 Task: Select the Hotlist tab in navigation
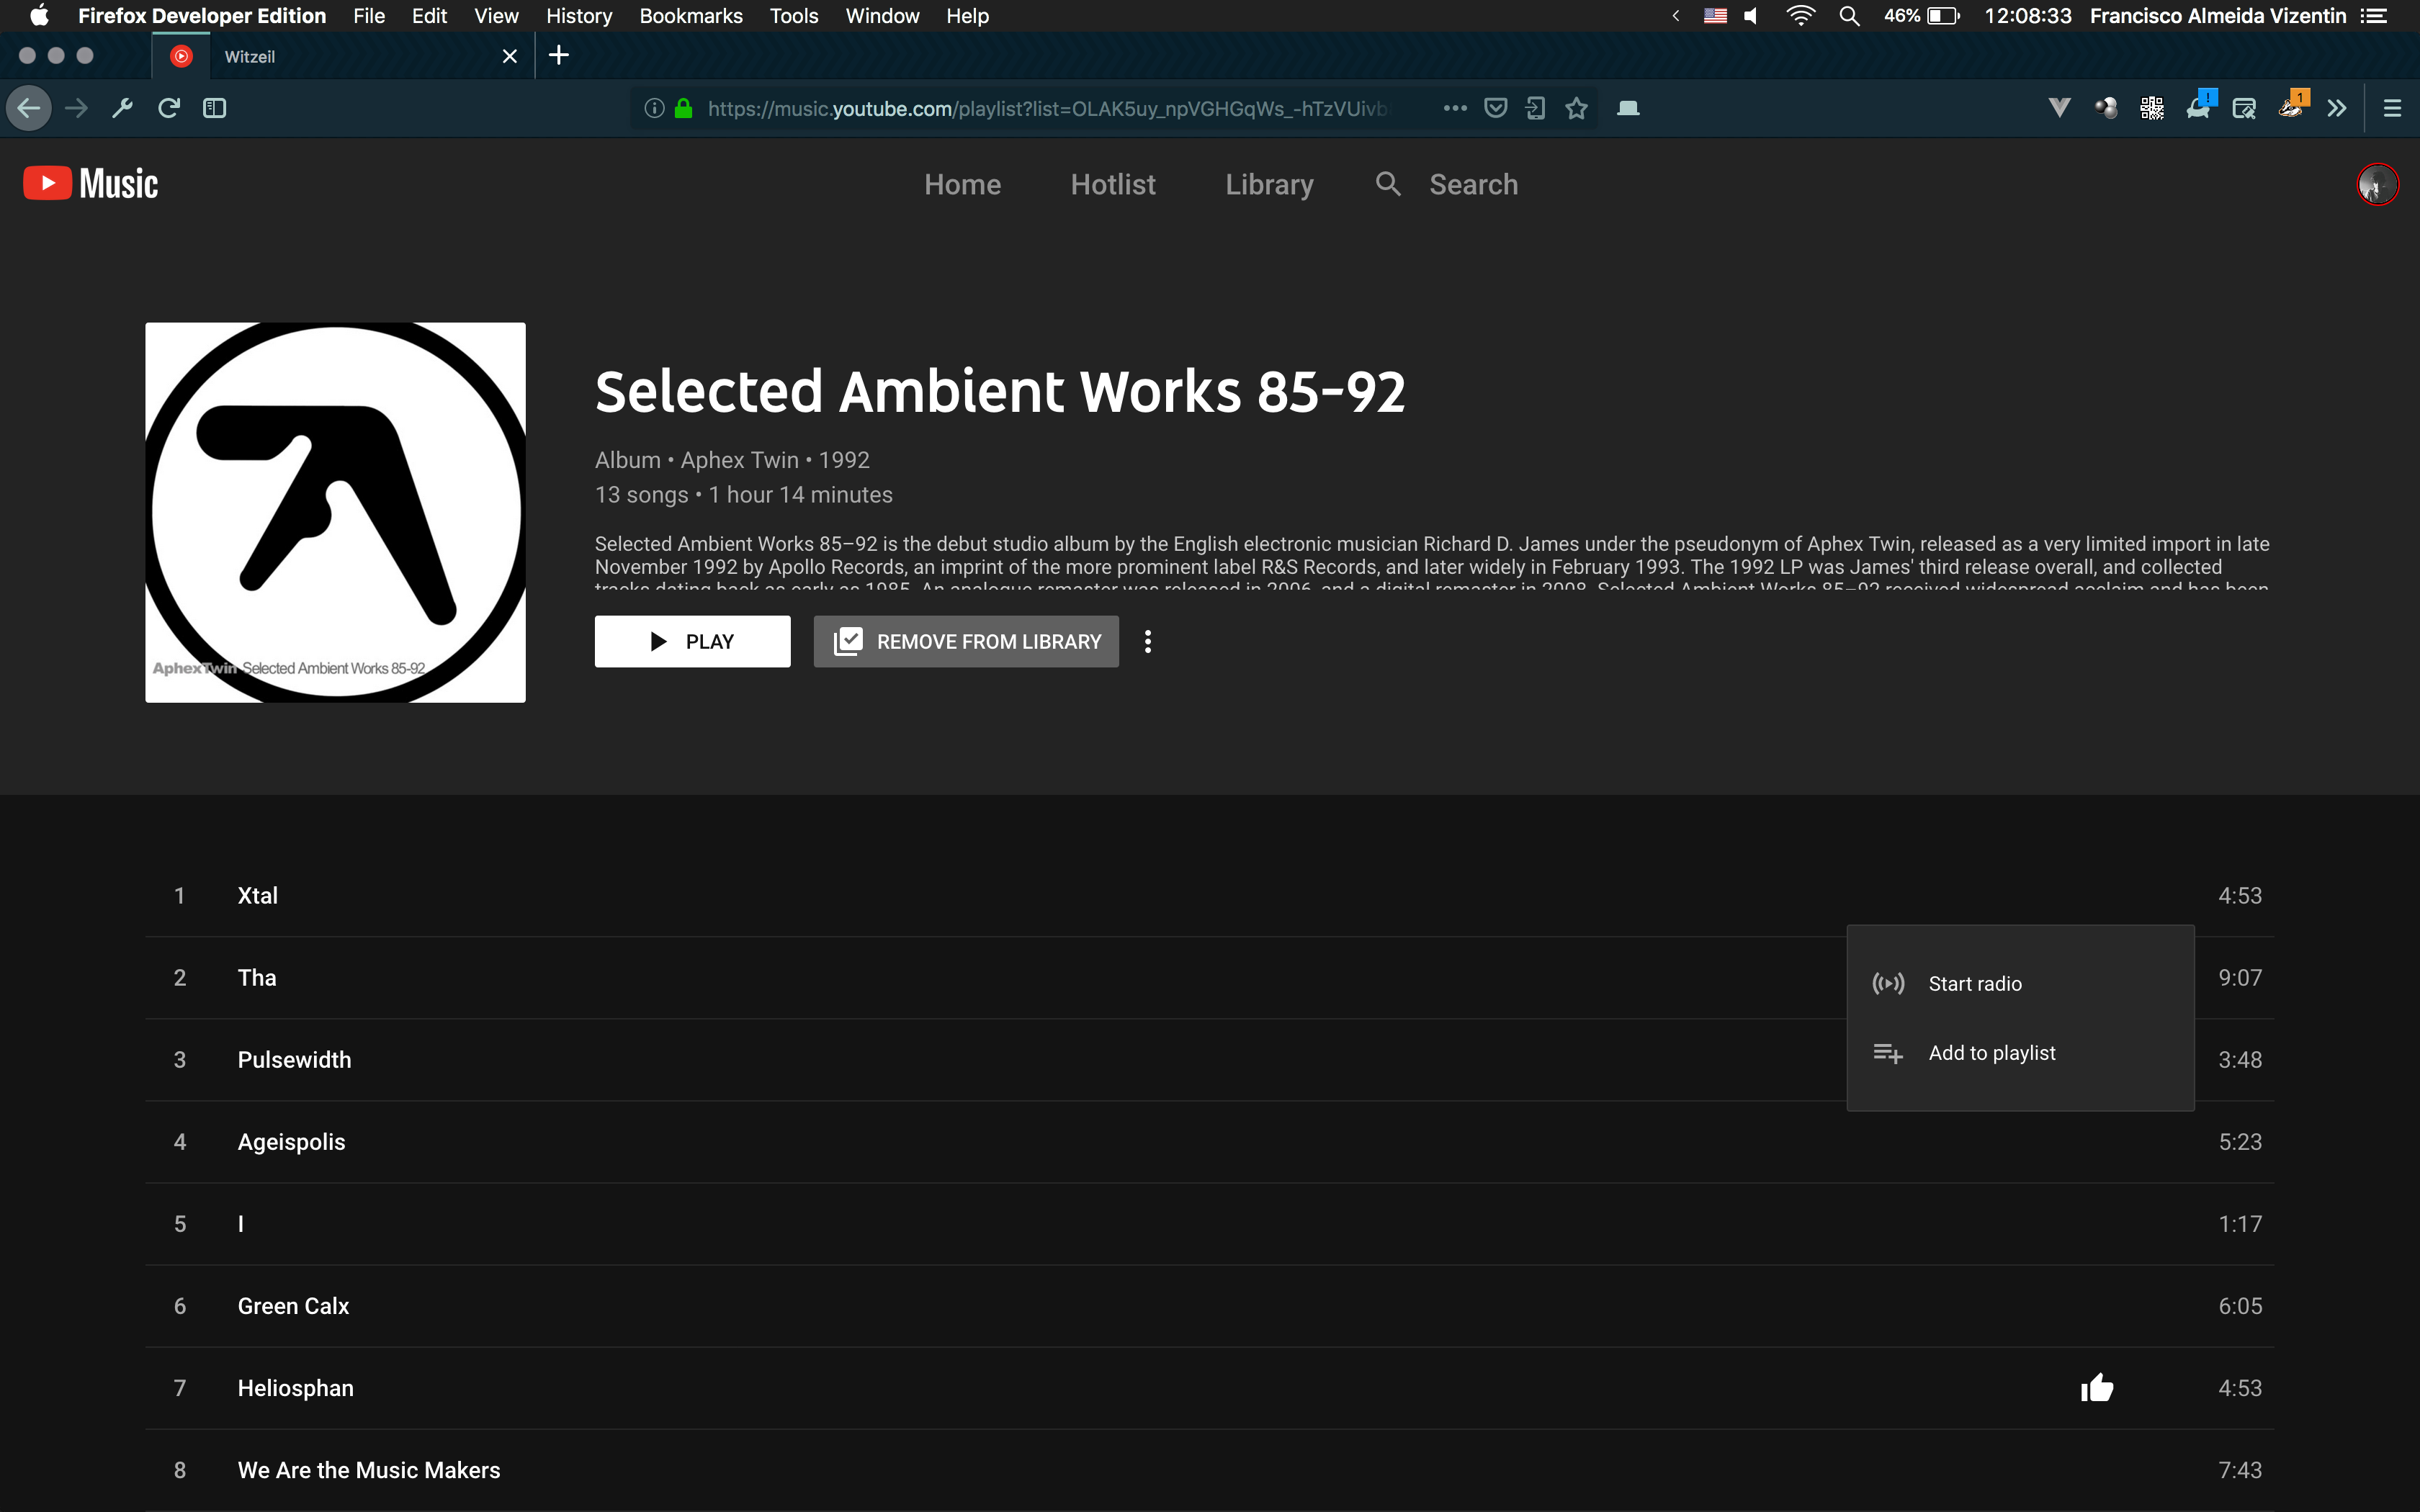1111,184
